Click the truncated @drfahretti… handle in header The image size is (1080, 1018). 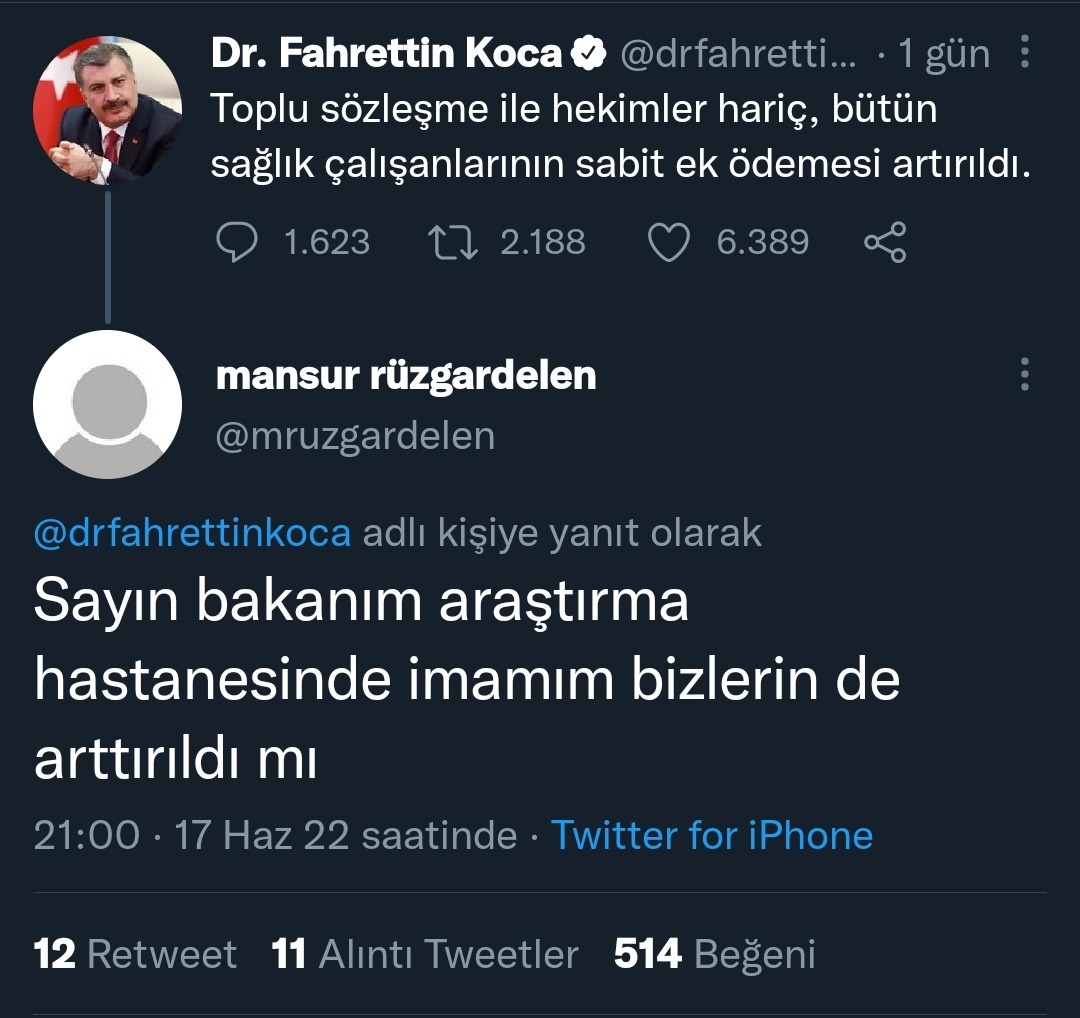pyautogui.click(x=738, y=54)
